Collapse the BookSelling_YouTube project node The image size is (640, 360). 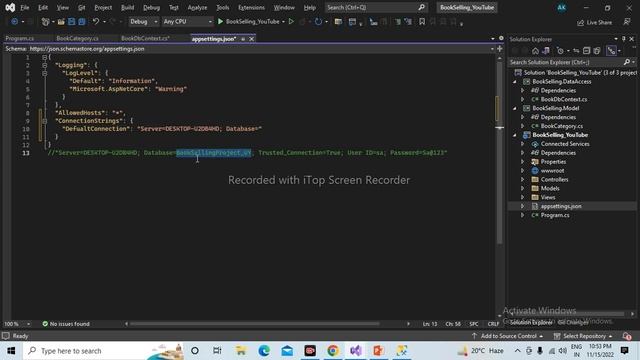[x=515, y=135]
